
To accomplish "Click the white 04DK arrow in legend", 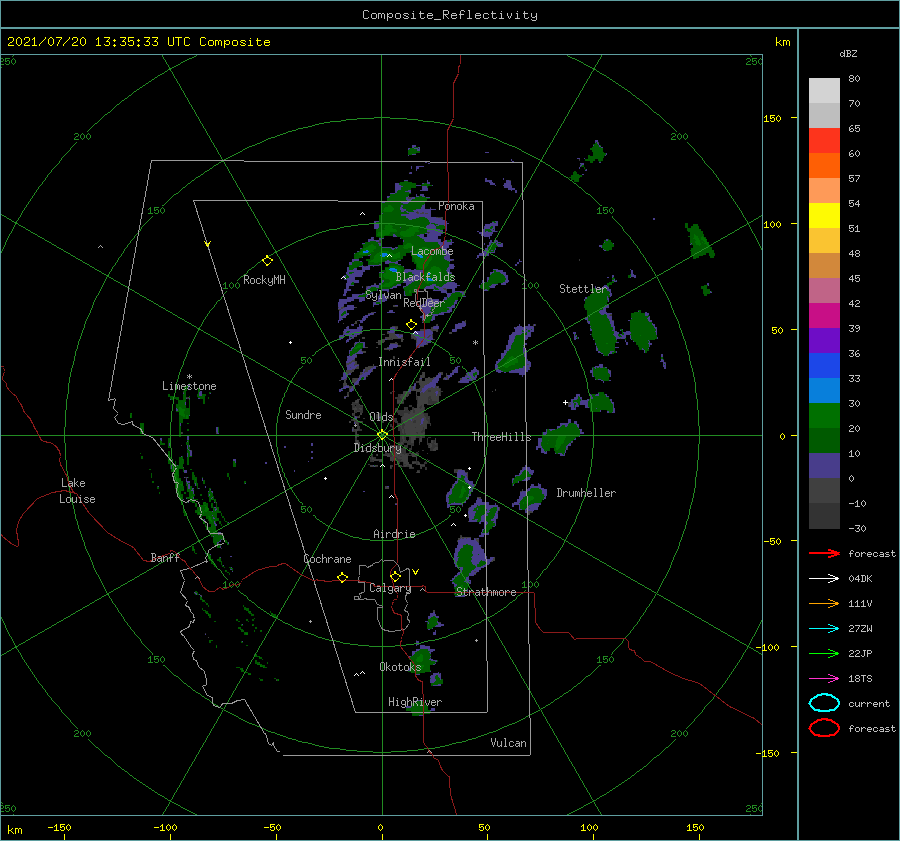I will pos(824,579).
